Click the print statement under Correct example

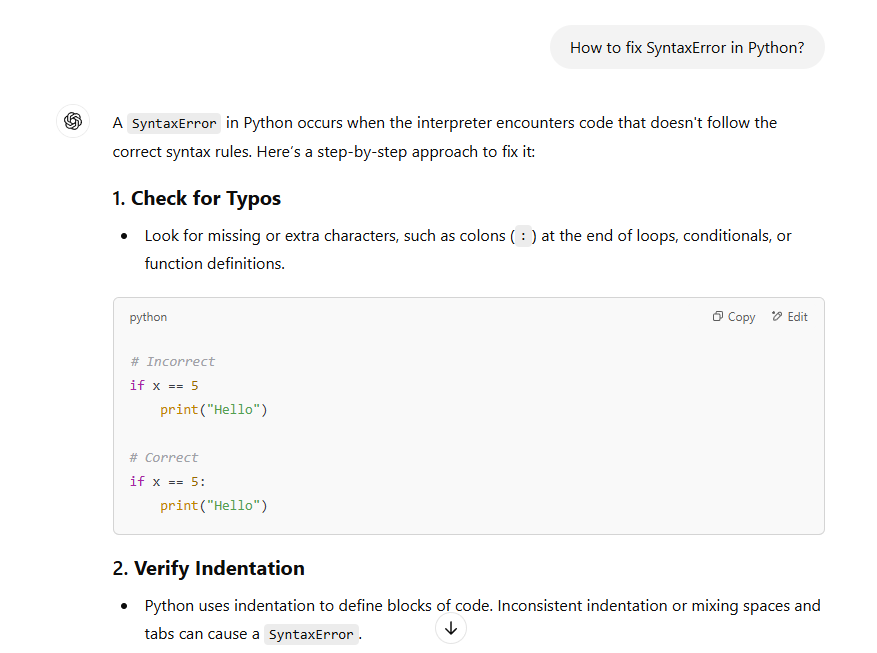pyautogui.click(x=213, y=506)
